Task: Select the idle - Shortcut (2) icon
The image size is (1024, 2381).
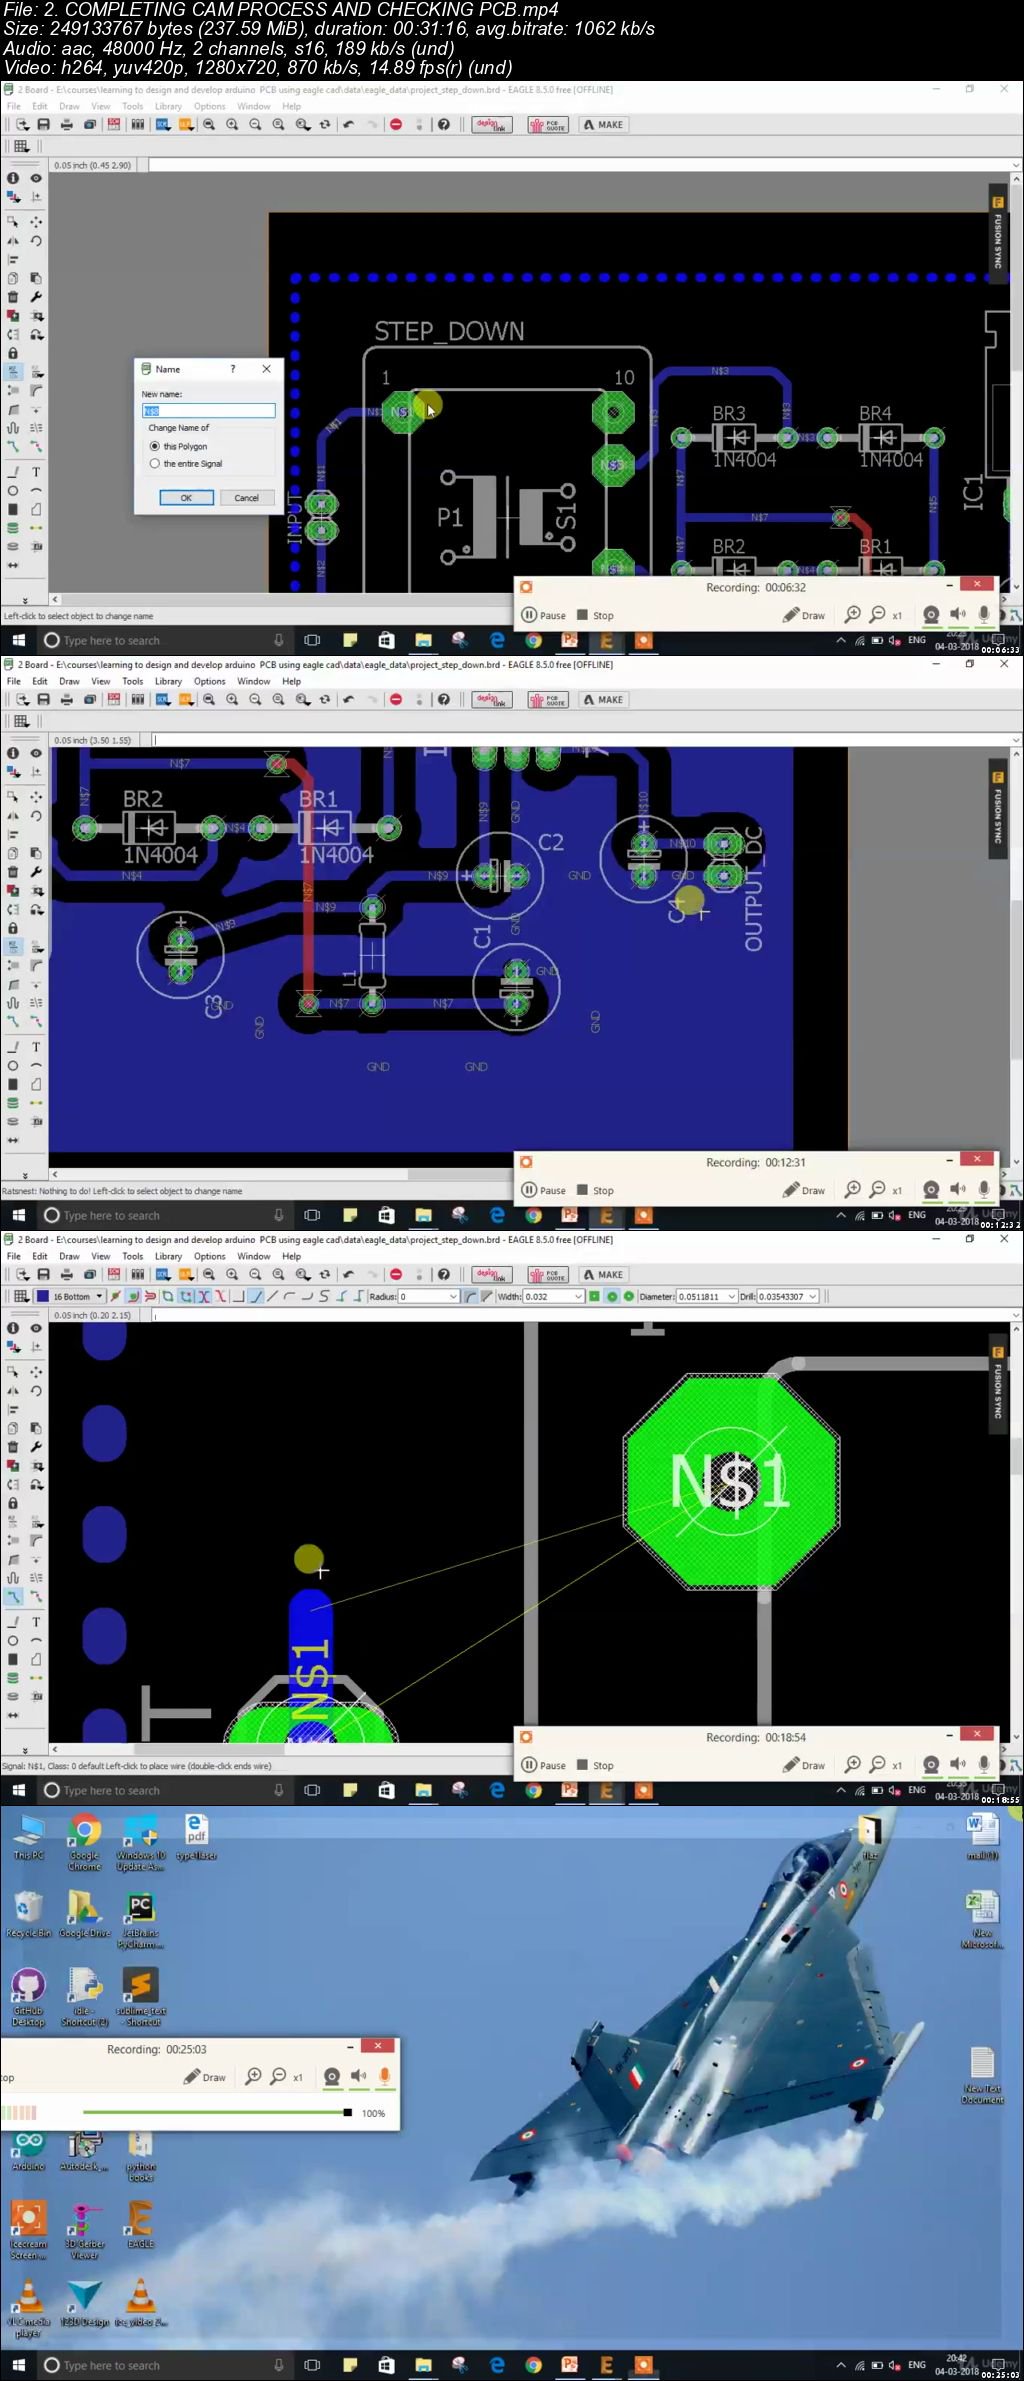Action: coord(85,1997)
